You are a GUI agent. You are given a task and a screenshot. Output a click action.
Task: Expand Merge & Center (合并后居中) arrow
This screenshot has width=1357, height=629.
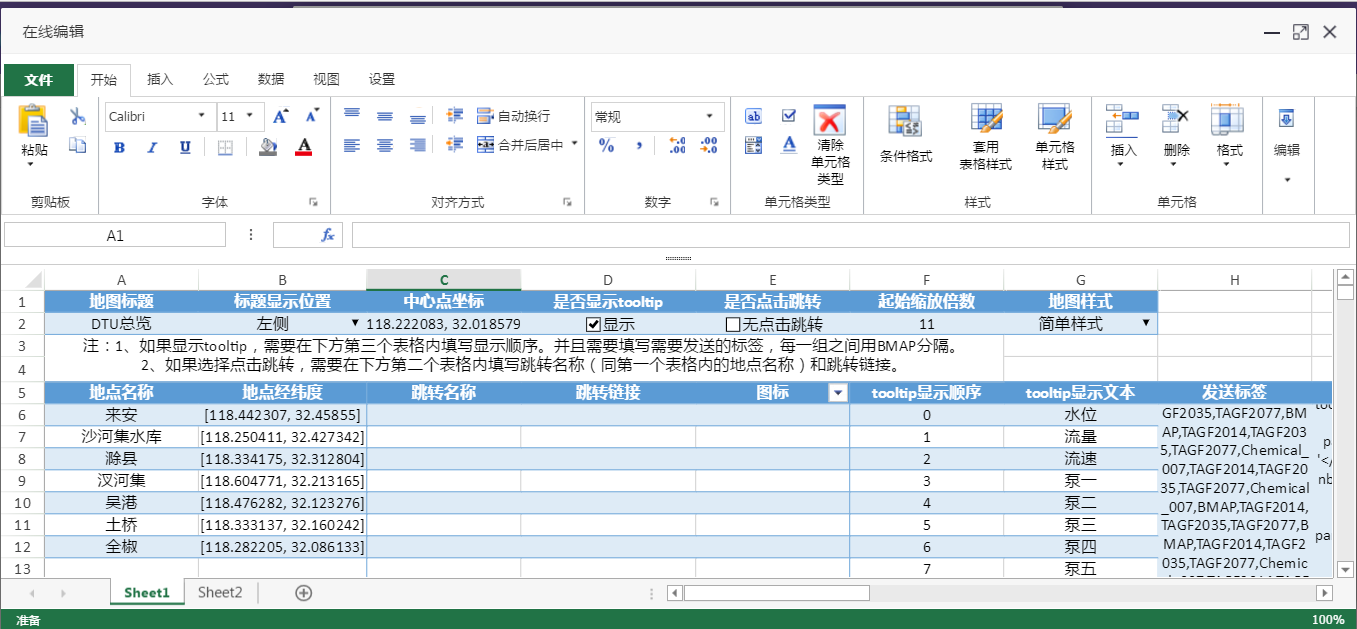click(575, 145)
